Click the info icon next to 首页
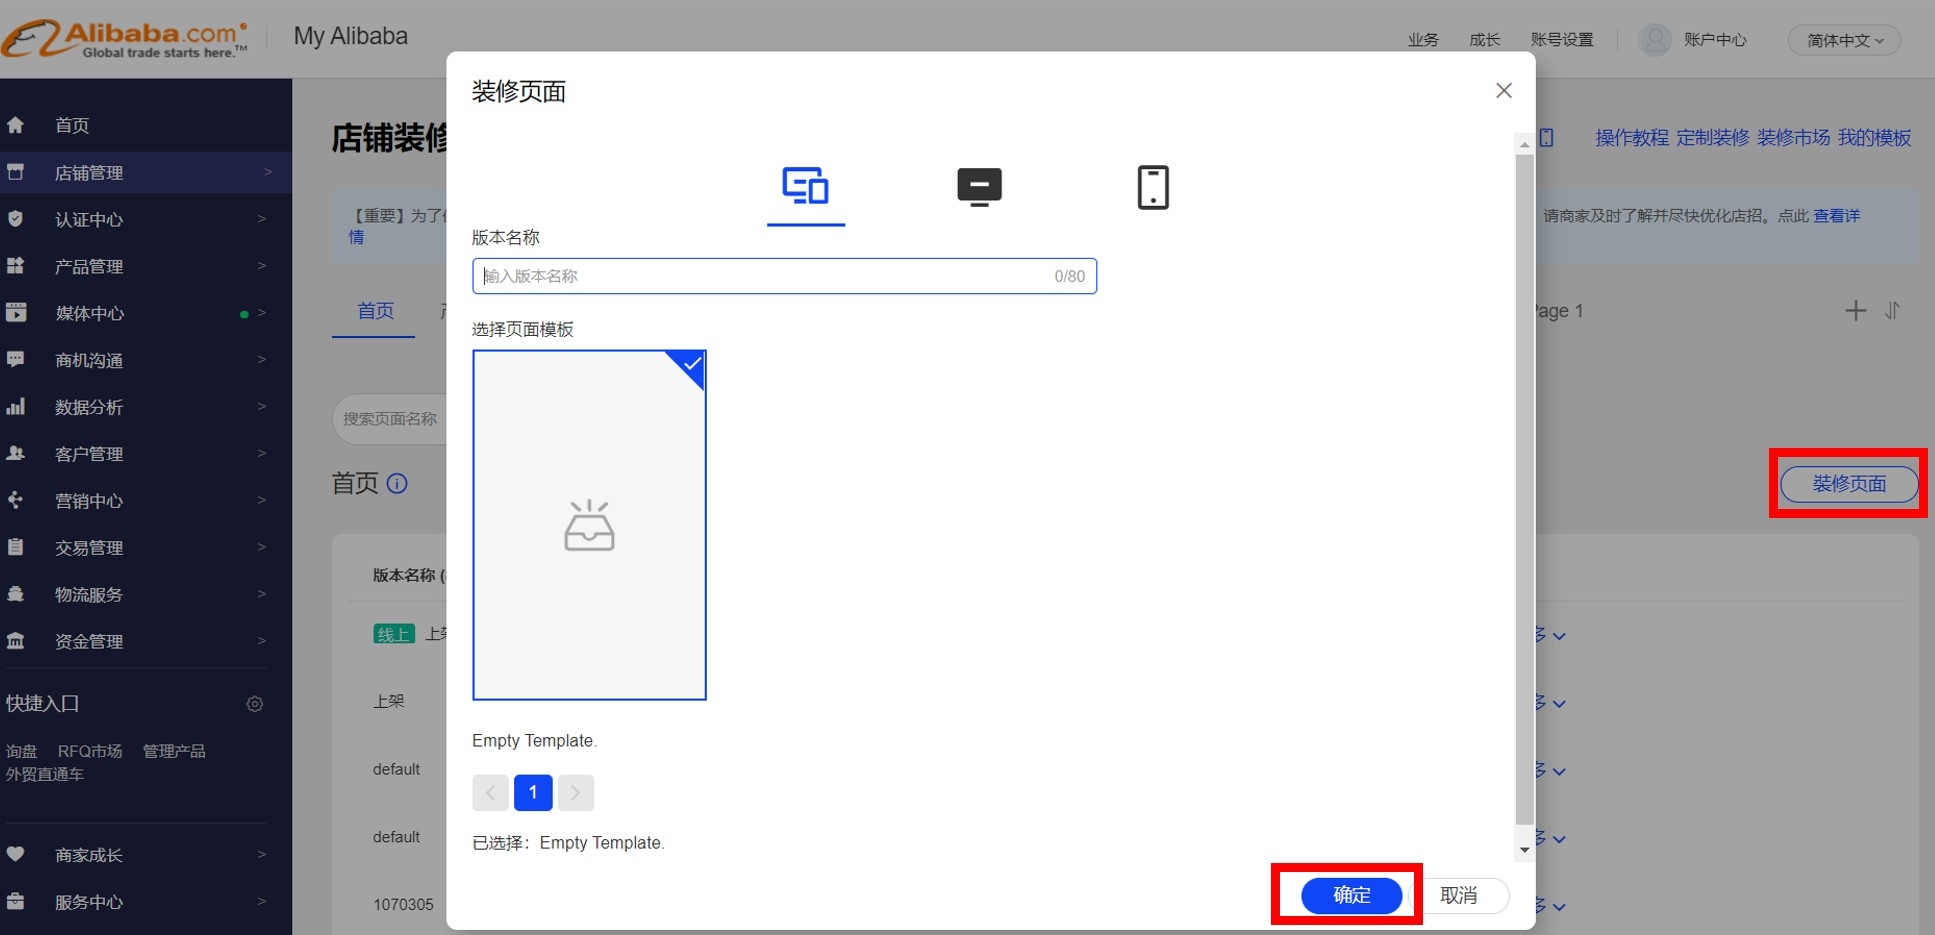Image resolution: width=1935 pixels, height=935 pixels. (x=397, y=484)
